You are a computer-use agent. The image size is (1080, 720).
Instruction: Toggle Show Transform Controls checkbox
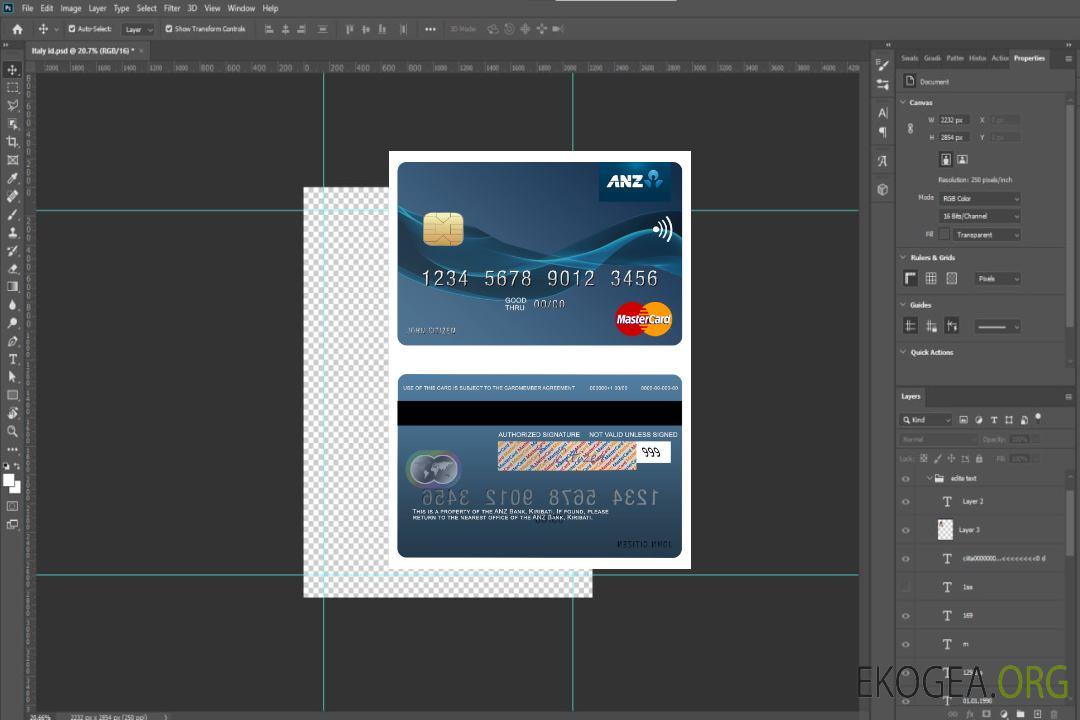click(169, 29)
